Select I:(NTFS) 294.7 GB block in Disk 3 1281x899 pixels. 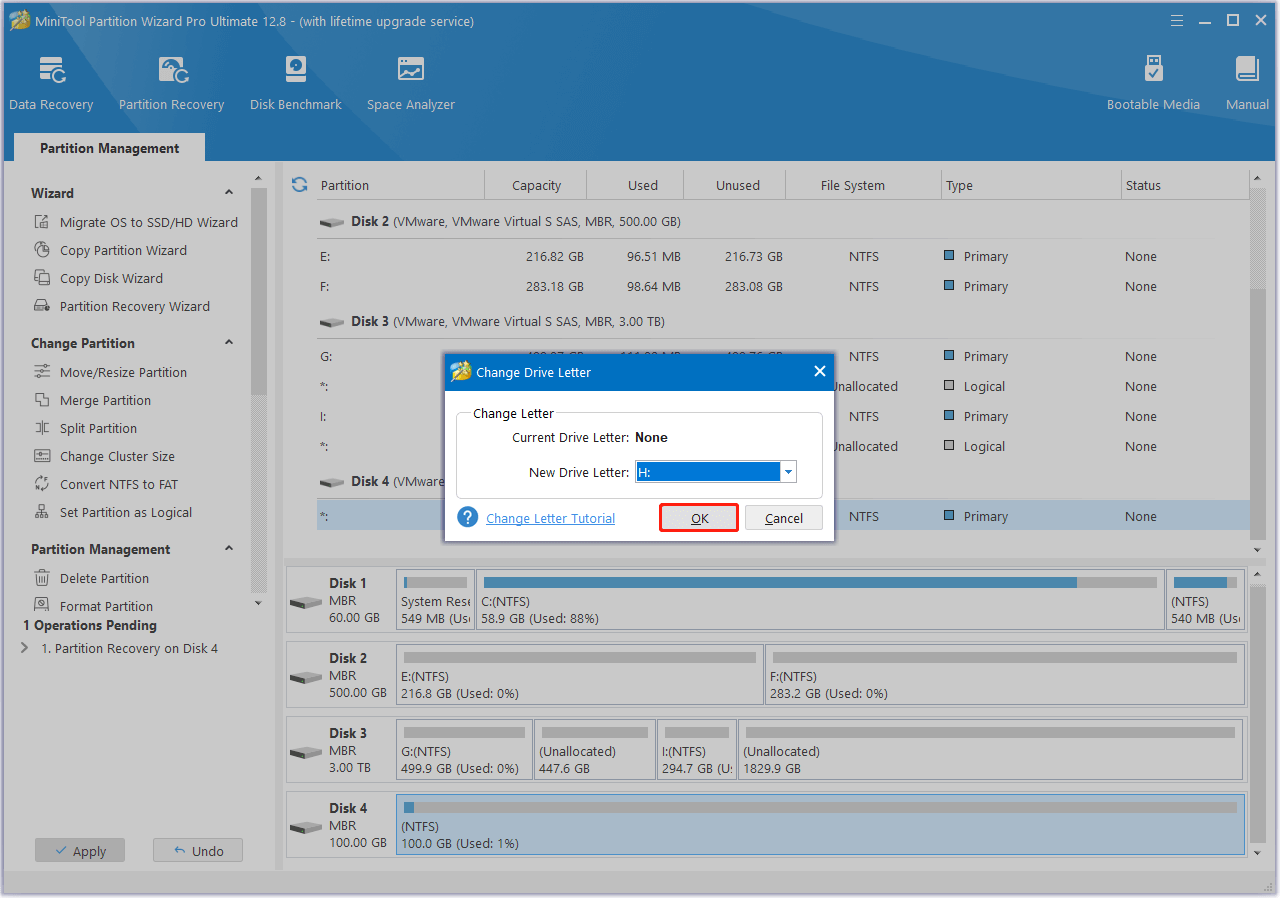pyautogui.click(x=697, y=750)
